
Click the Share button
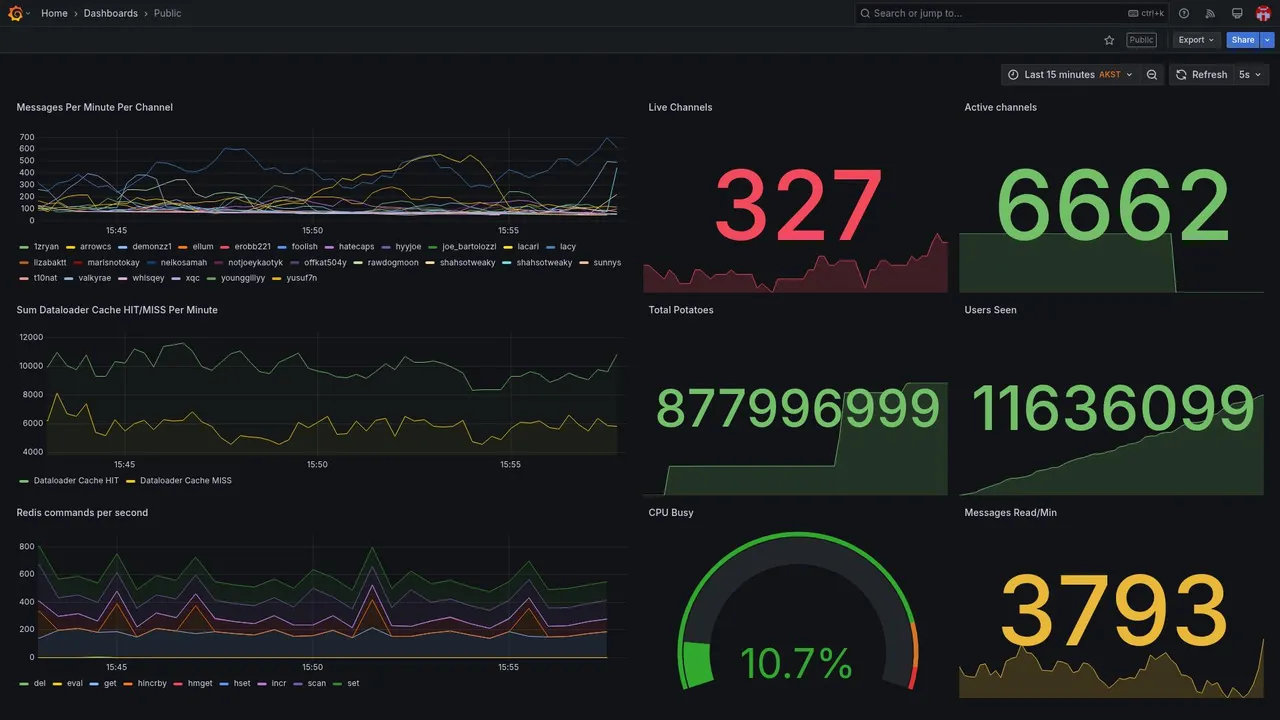pyautogui.click(x=1243, y=40)
